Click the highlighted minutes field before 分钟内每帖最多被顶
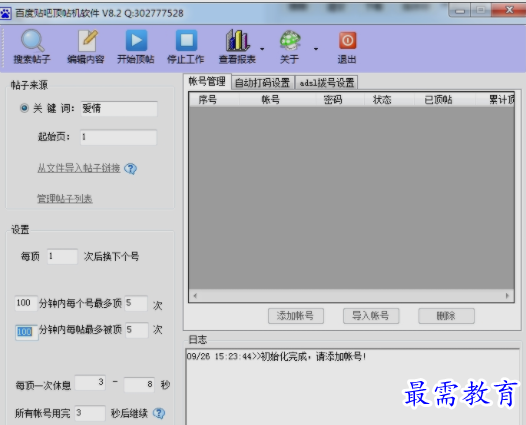This screenshot has width=526, height=425. [x=27, y=332]
